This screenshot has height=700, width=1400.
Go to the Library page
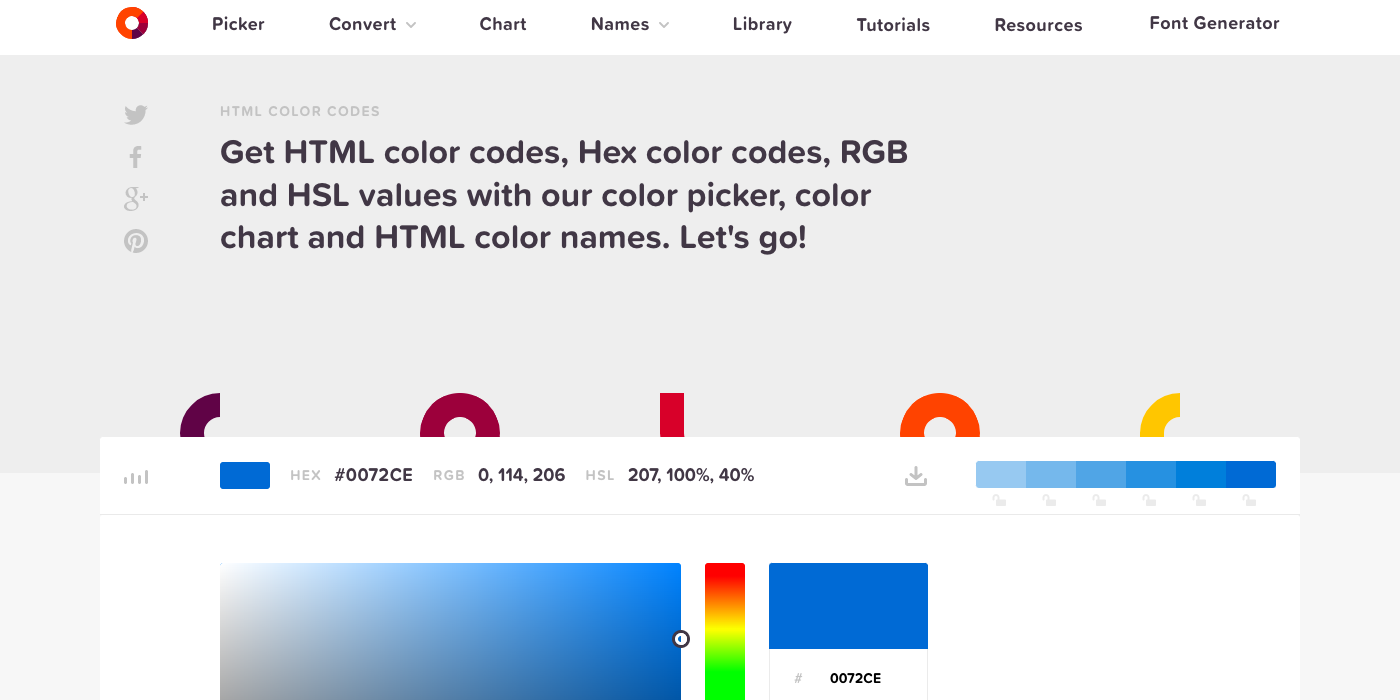point(762,24)
